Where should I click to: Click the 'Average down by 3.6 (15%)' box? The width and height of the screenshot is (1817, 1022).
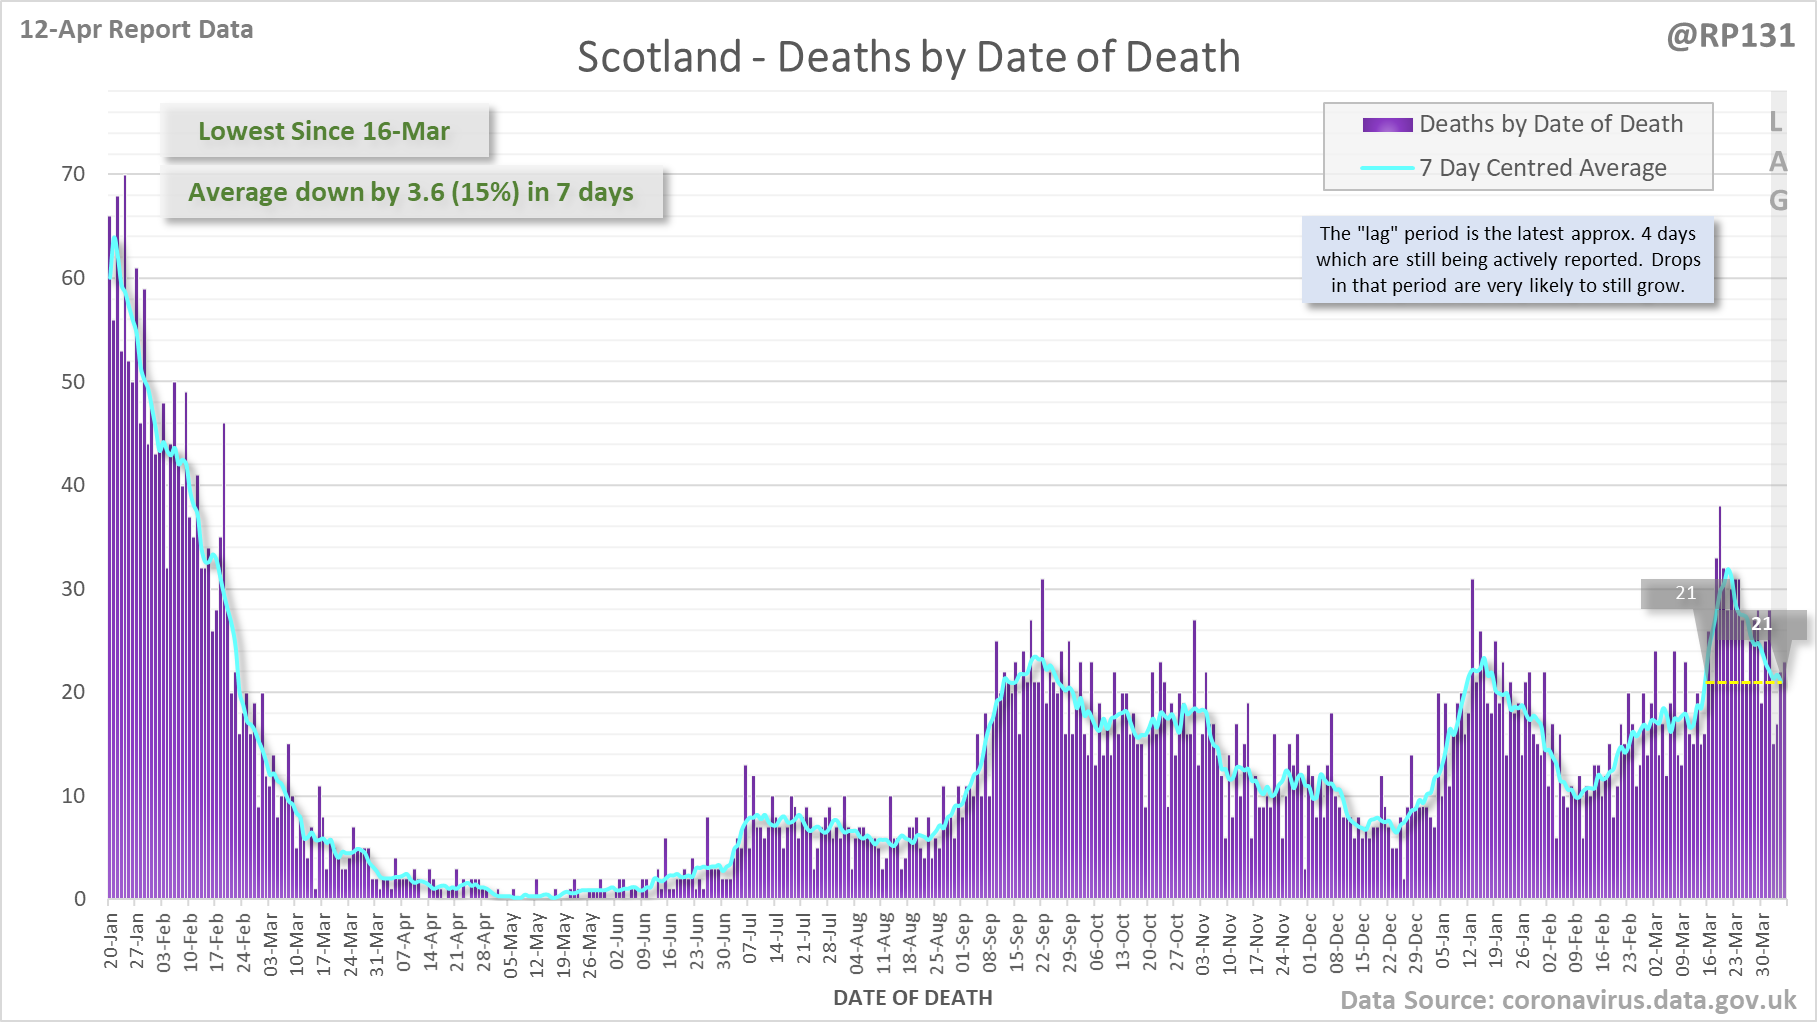click(x=411, y=192)
